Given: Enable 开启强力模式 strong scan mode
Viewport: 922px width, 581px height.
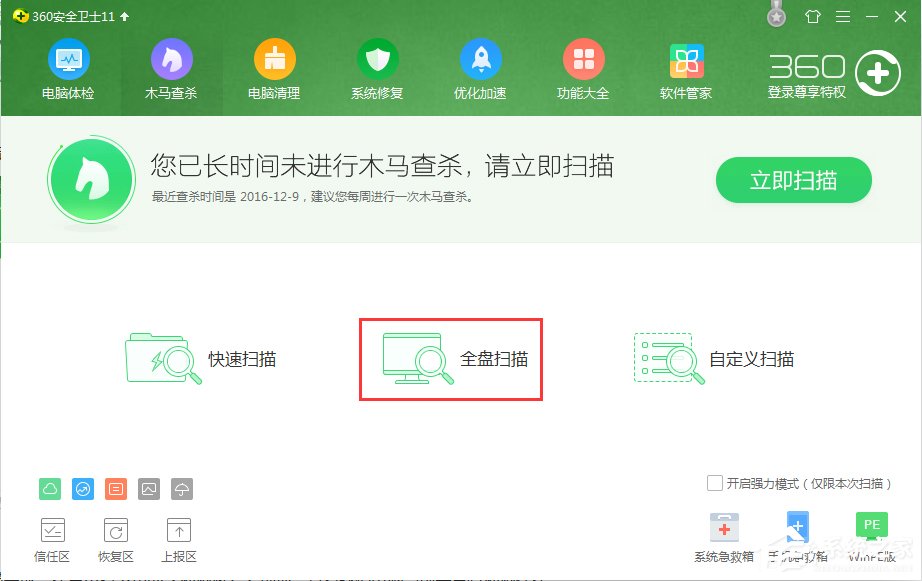Looking at the screenshot, I should coord(715,482).
